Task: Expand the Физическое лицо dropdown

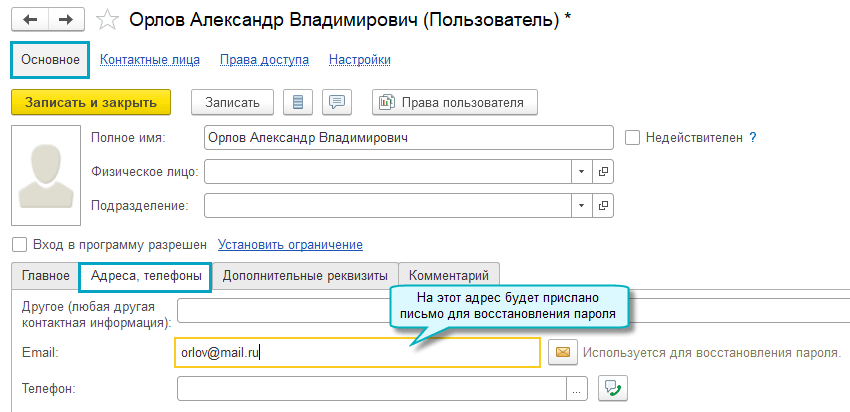Action: [581, 172]
